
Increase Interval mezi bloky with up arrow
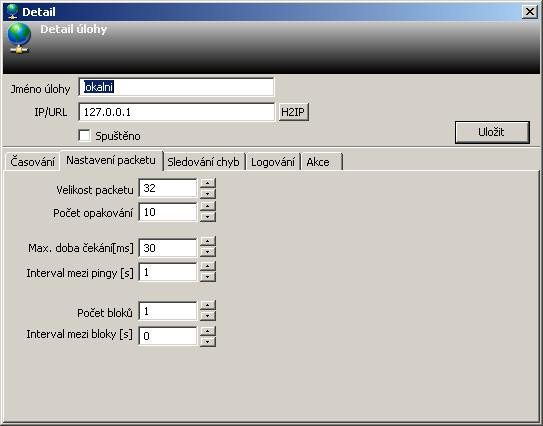point(208,331)
